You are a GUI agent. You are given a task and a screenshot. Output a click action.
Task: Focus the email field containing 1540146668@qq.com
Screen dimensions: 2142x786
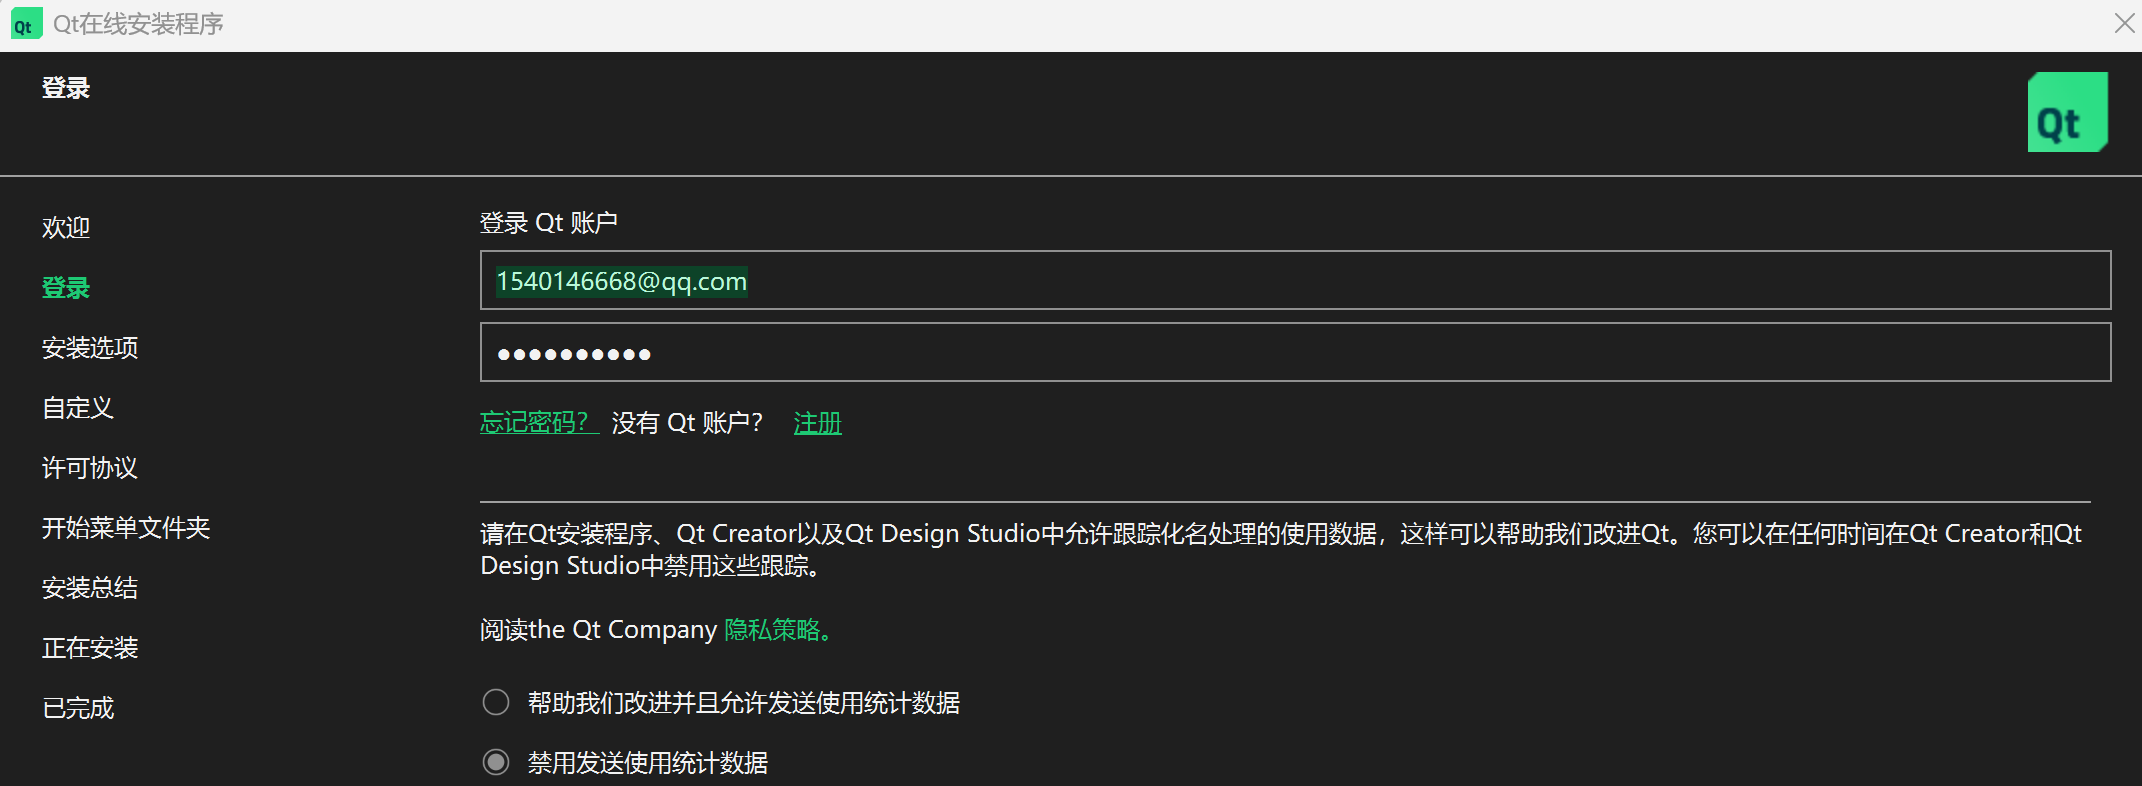click(1295, 280)
